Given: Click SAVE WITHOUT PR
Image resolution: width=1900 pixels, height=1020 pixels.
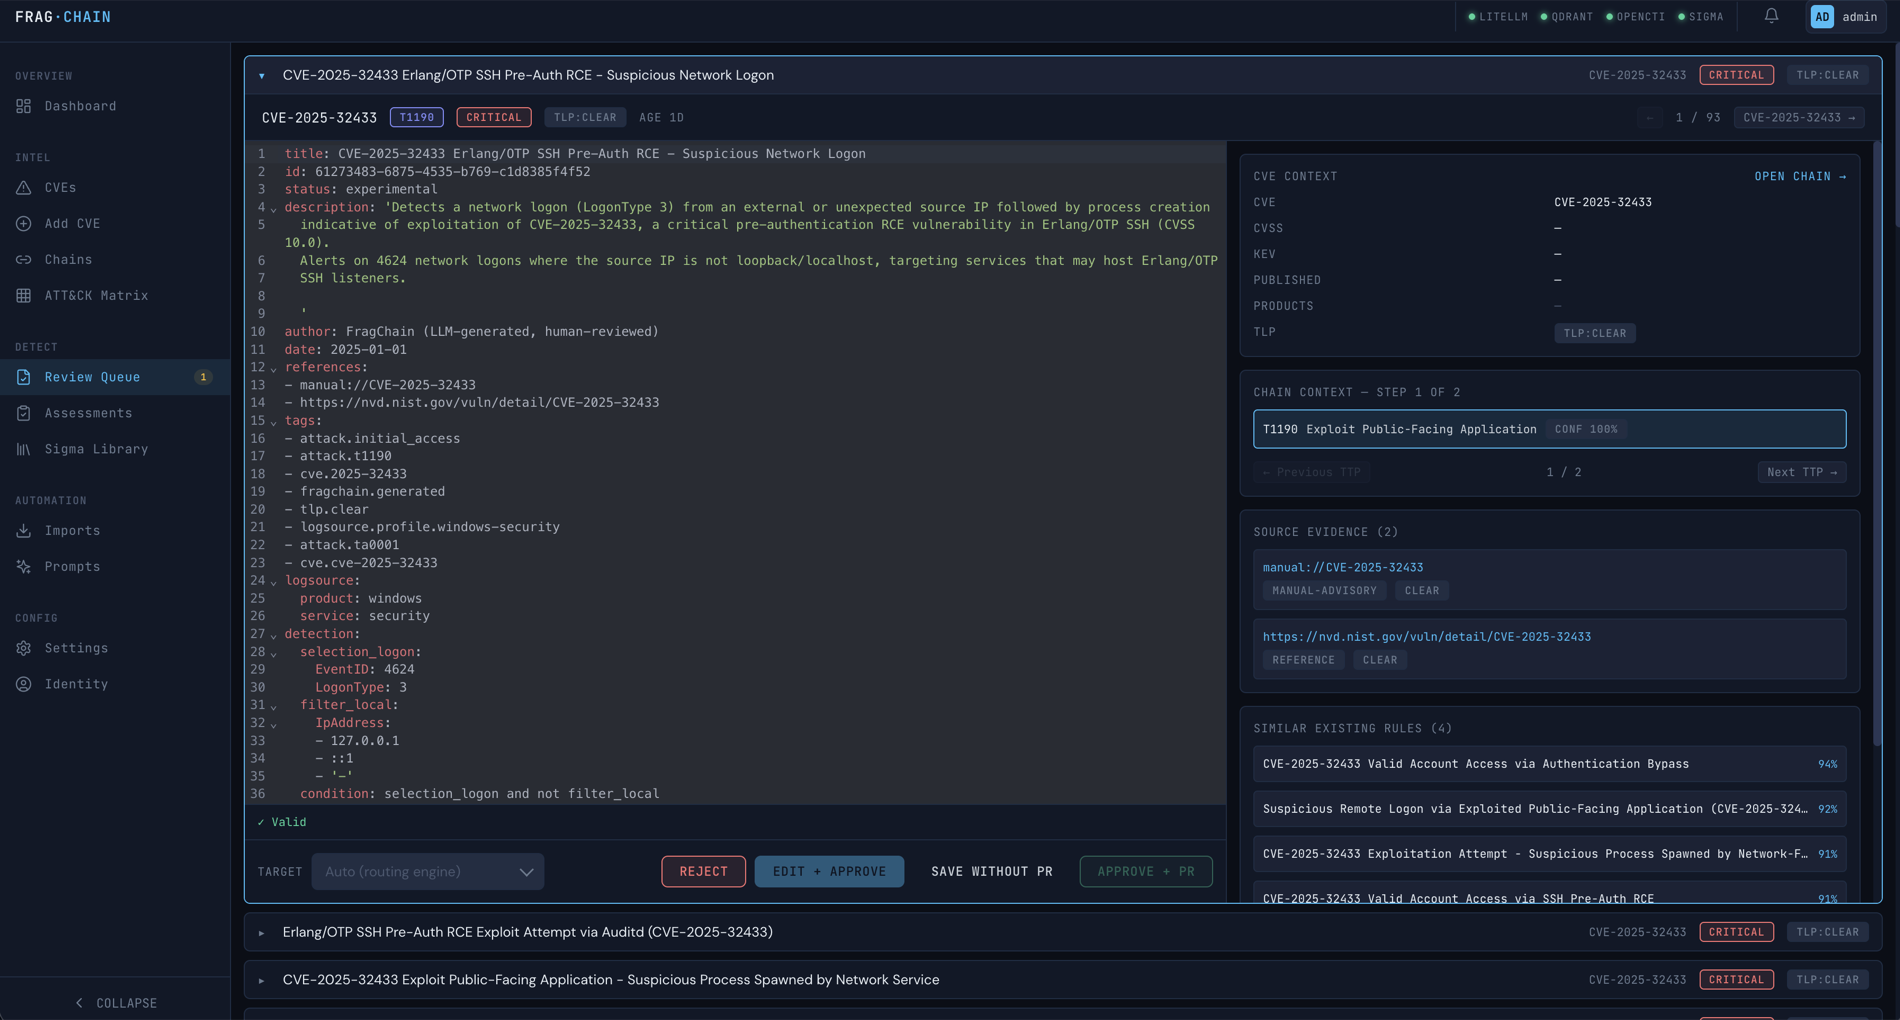Looking at the screenshot, I should pyautogui.click(x=992, y=872).
